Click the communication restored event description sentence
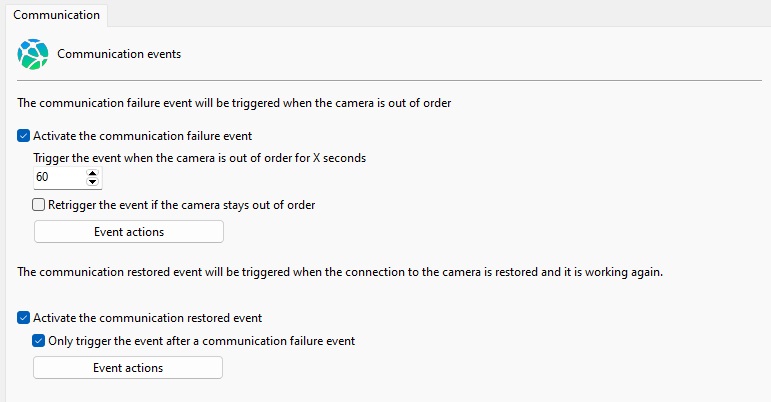 (340, 272)
